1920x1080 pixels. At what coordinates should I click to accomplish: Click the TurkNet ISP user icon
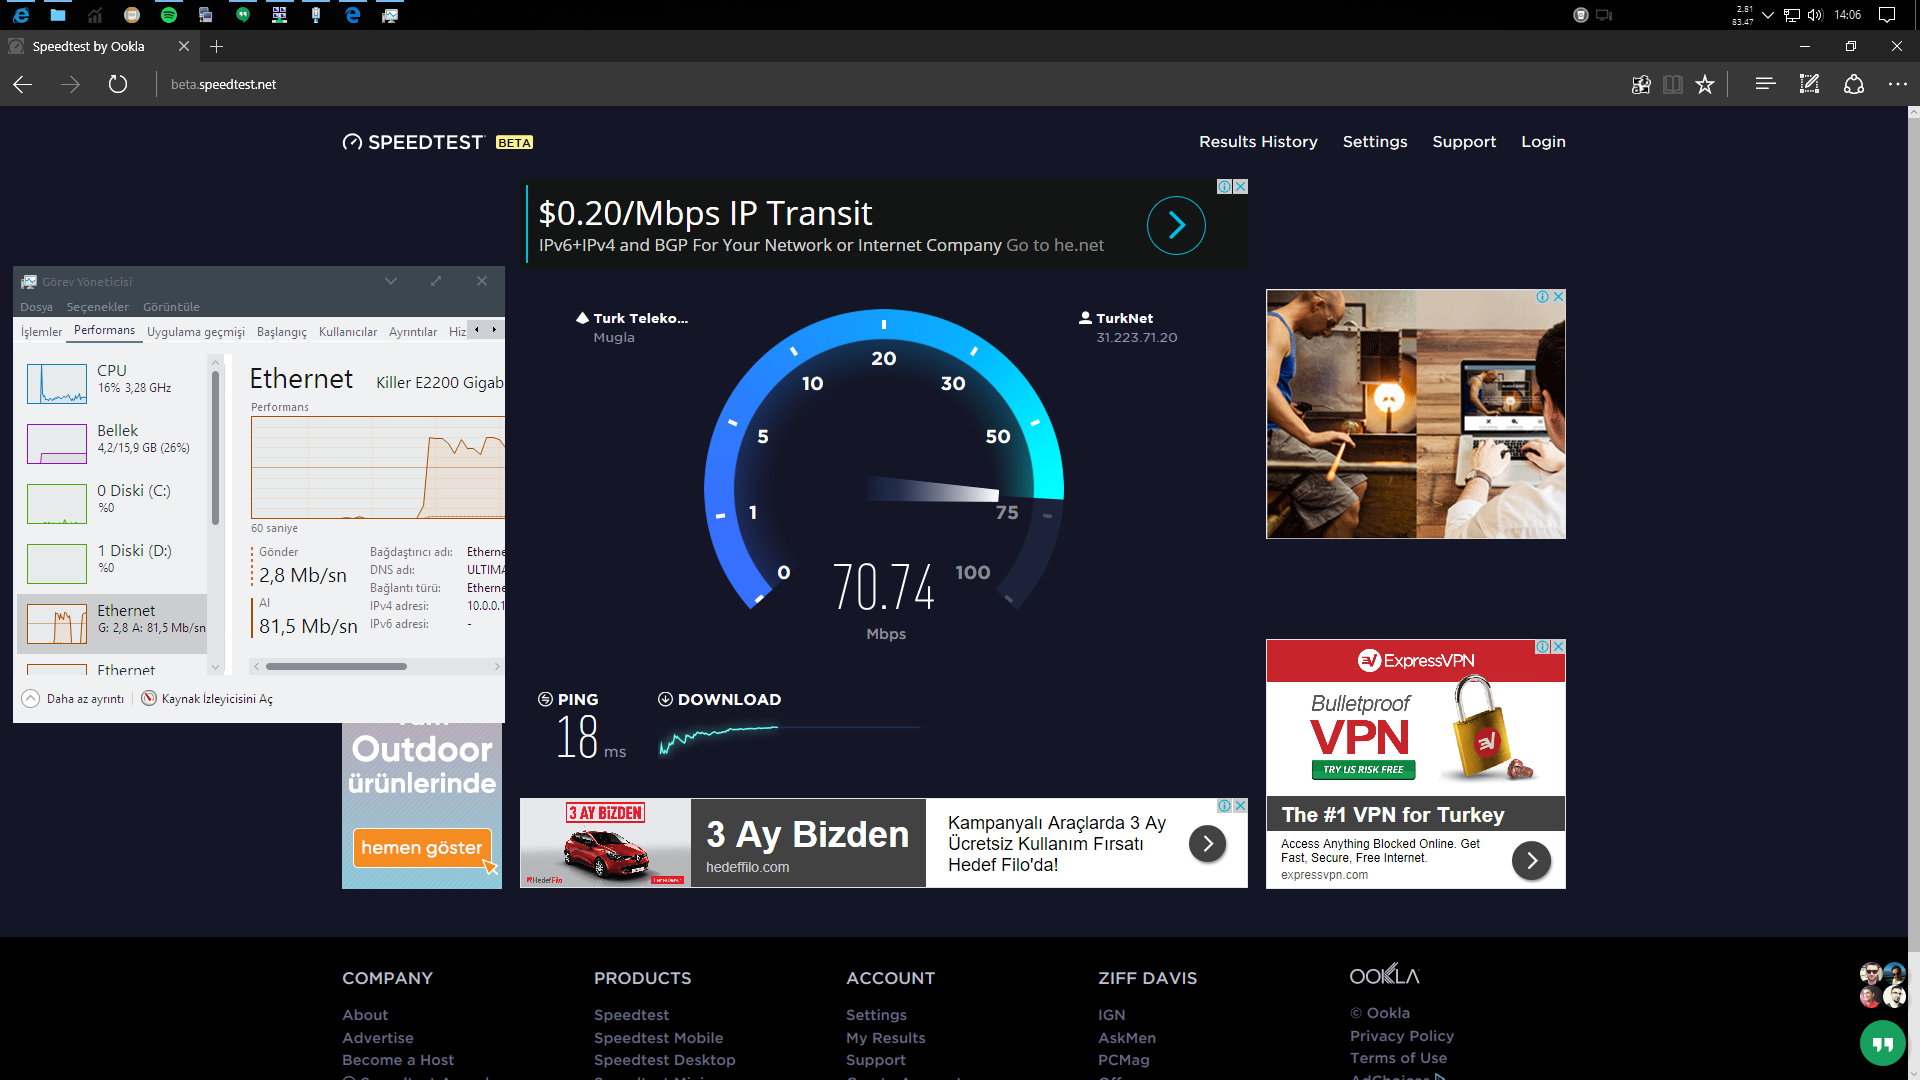pyautogui.click(x=1085, y=318)
